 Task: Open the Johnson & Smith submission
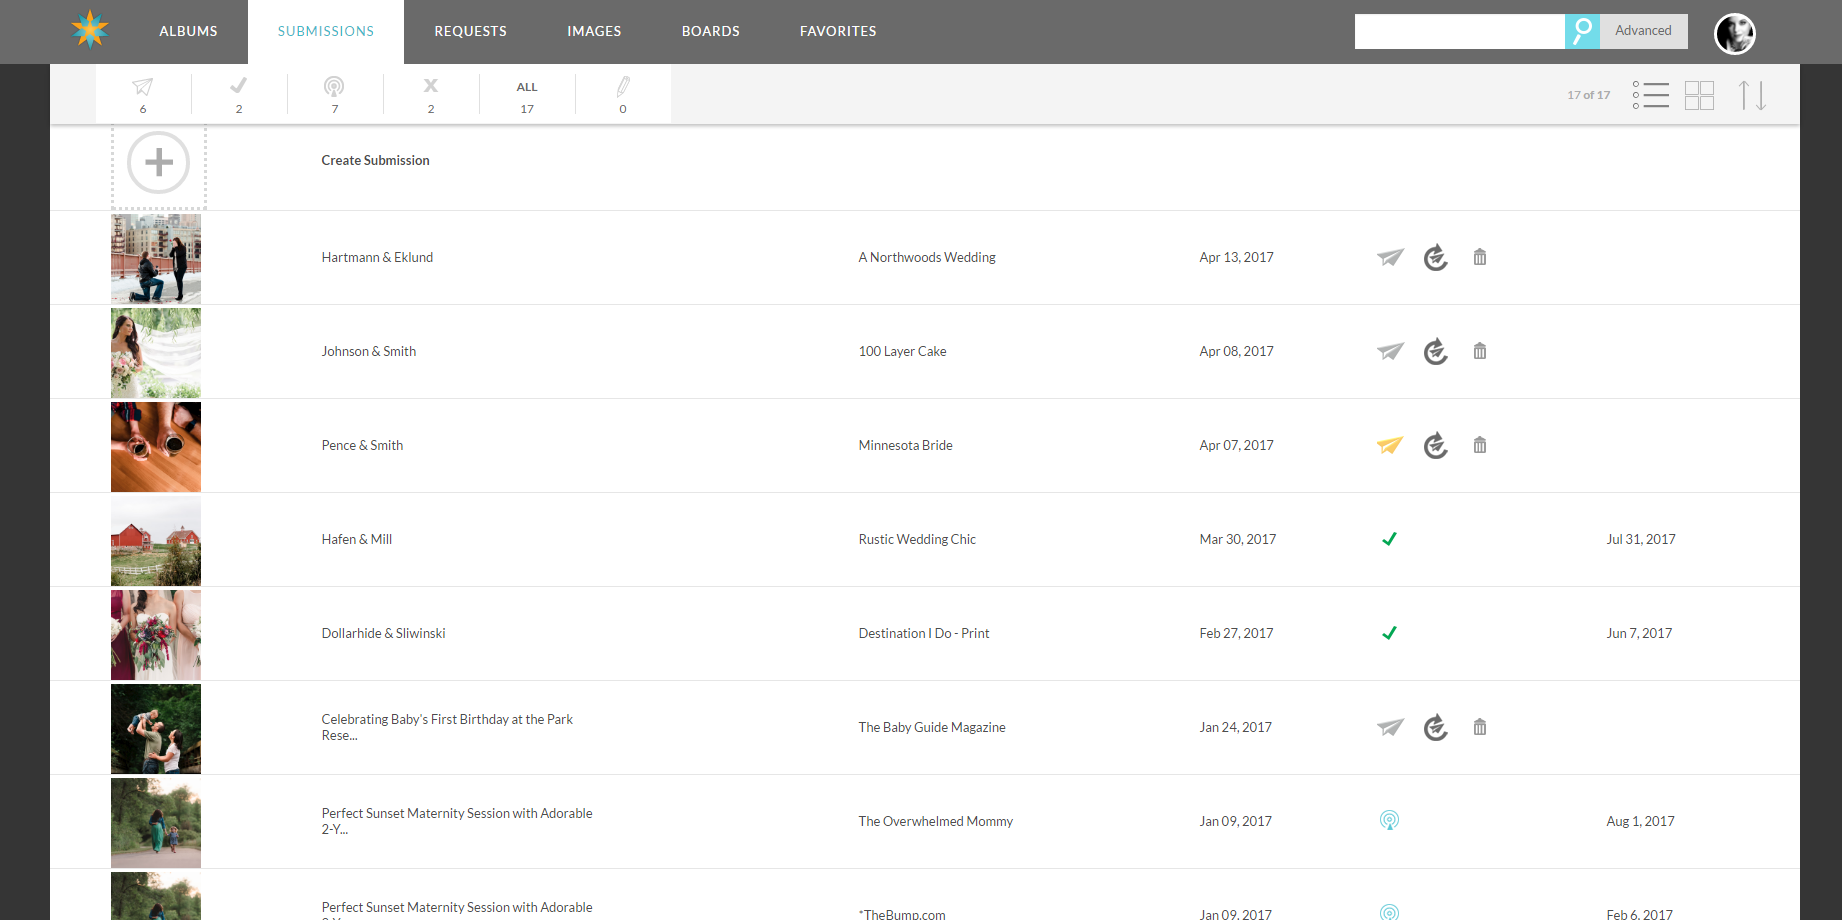click(x=368, y=351)
